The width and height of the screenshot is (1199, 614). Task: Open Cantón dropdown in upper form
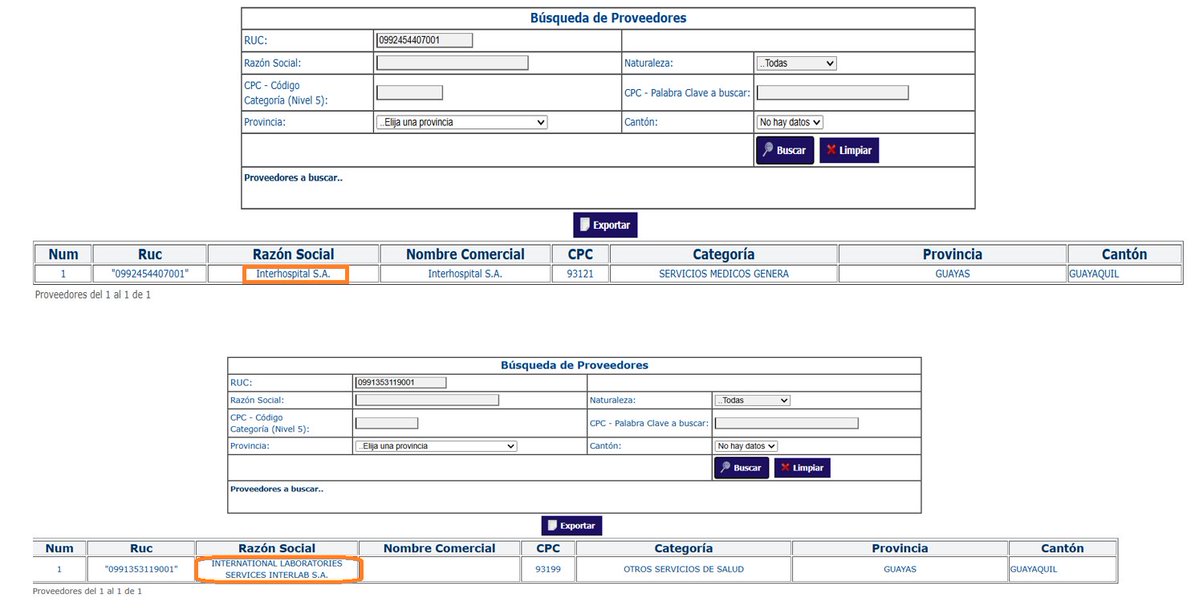[789, 122]
